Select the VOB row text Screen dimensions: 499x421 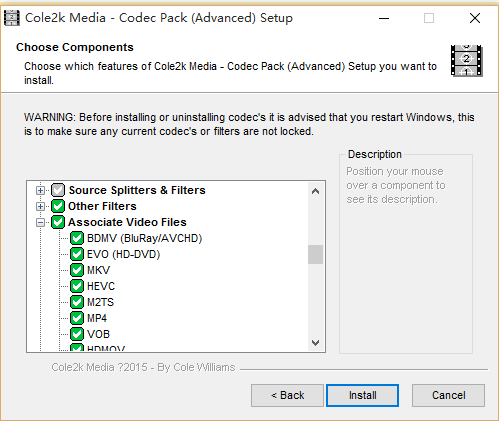coord(98,334)
